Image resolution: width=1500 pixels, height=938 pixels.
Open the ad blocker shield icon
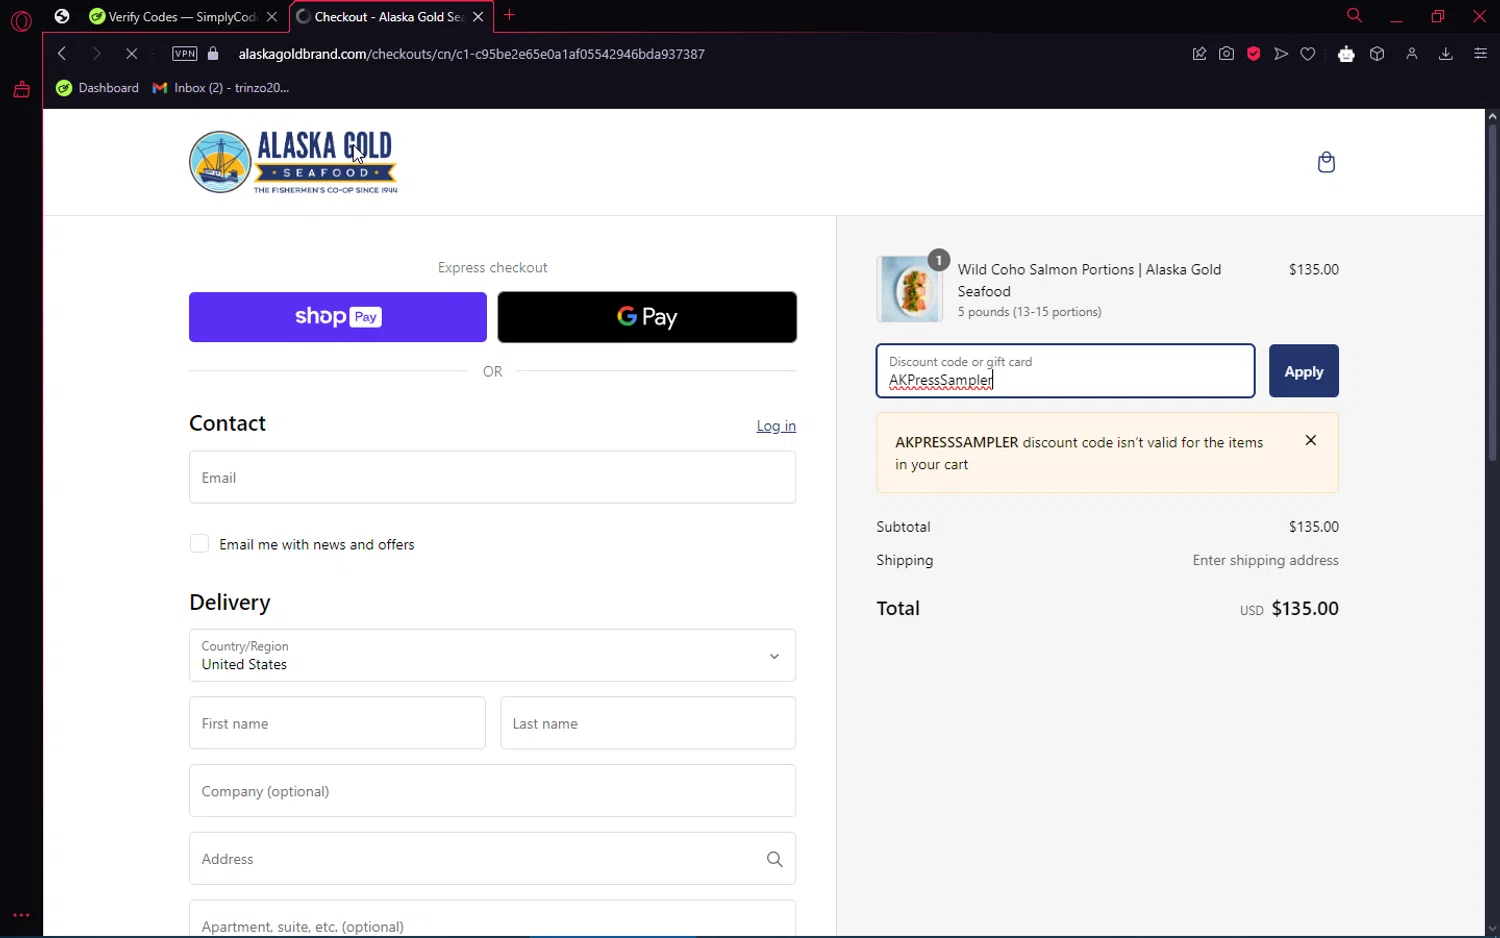(1253, 54)
